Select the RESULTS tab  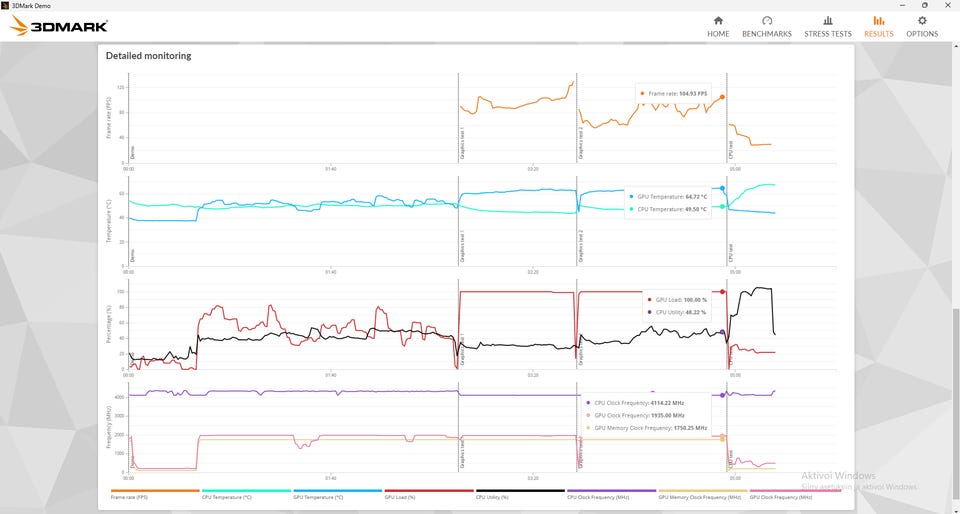pos(879,27)
